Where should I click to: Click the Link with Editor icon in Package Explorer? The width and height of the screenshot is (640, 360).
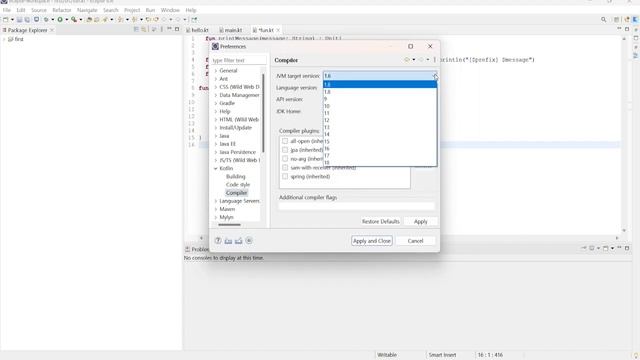coord(144,29)
